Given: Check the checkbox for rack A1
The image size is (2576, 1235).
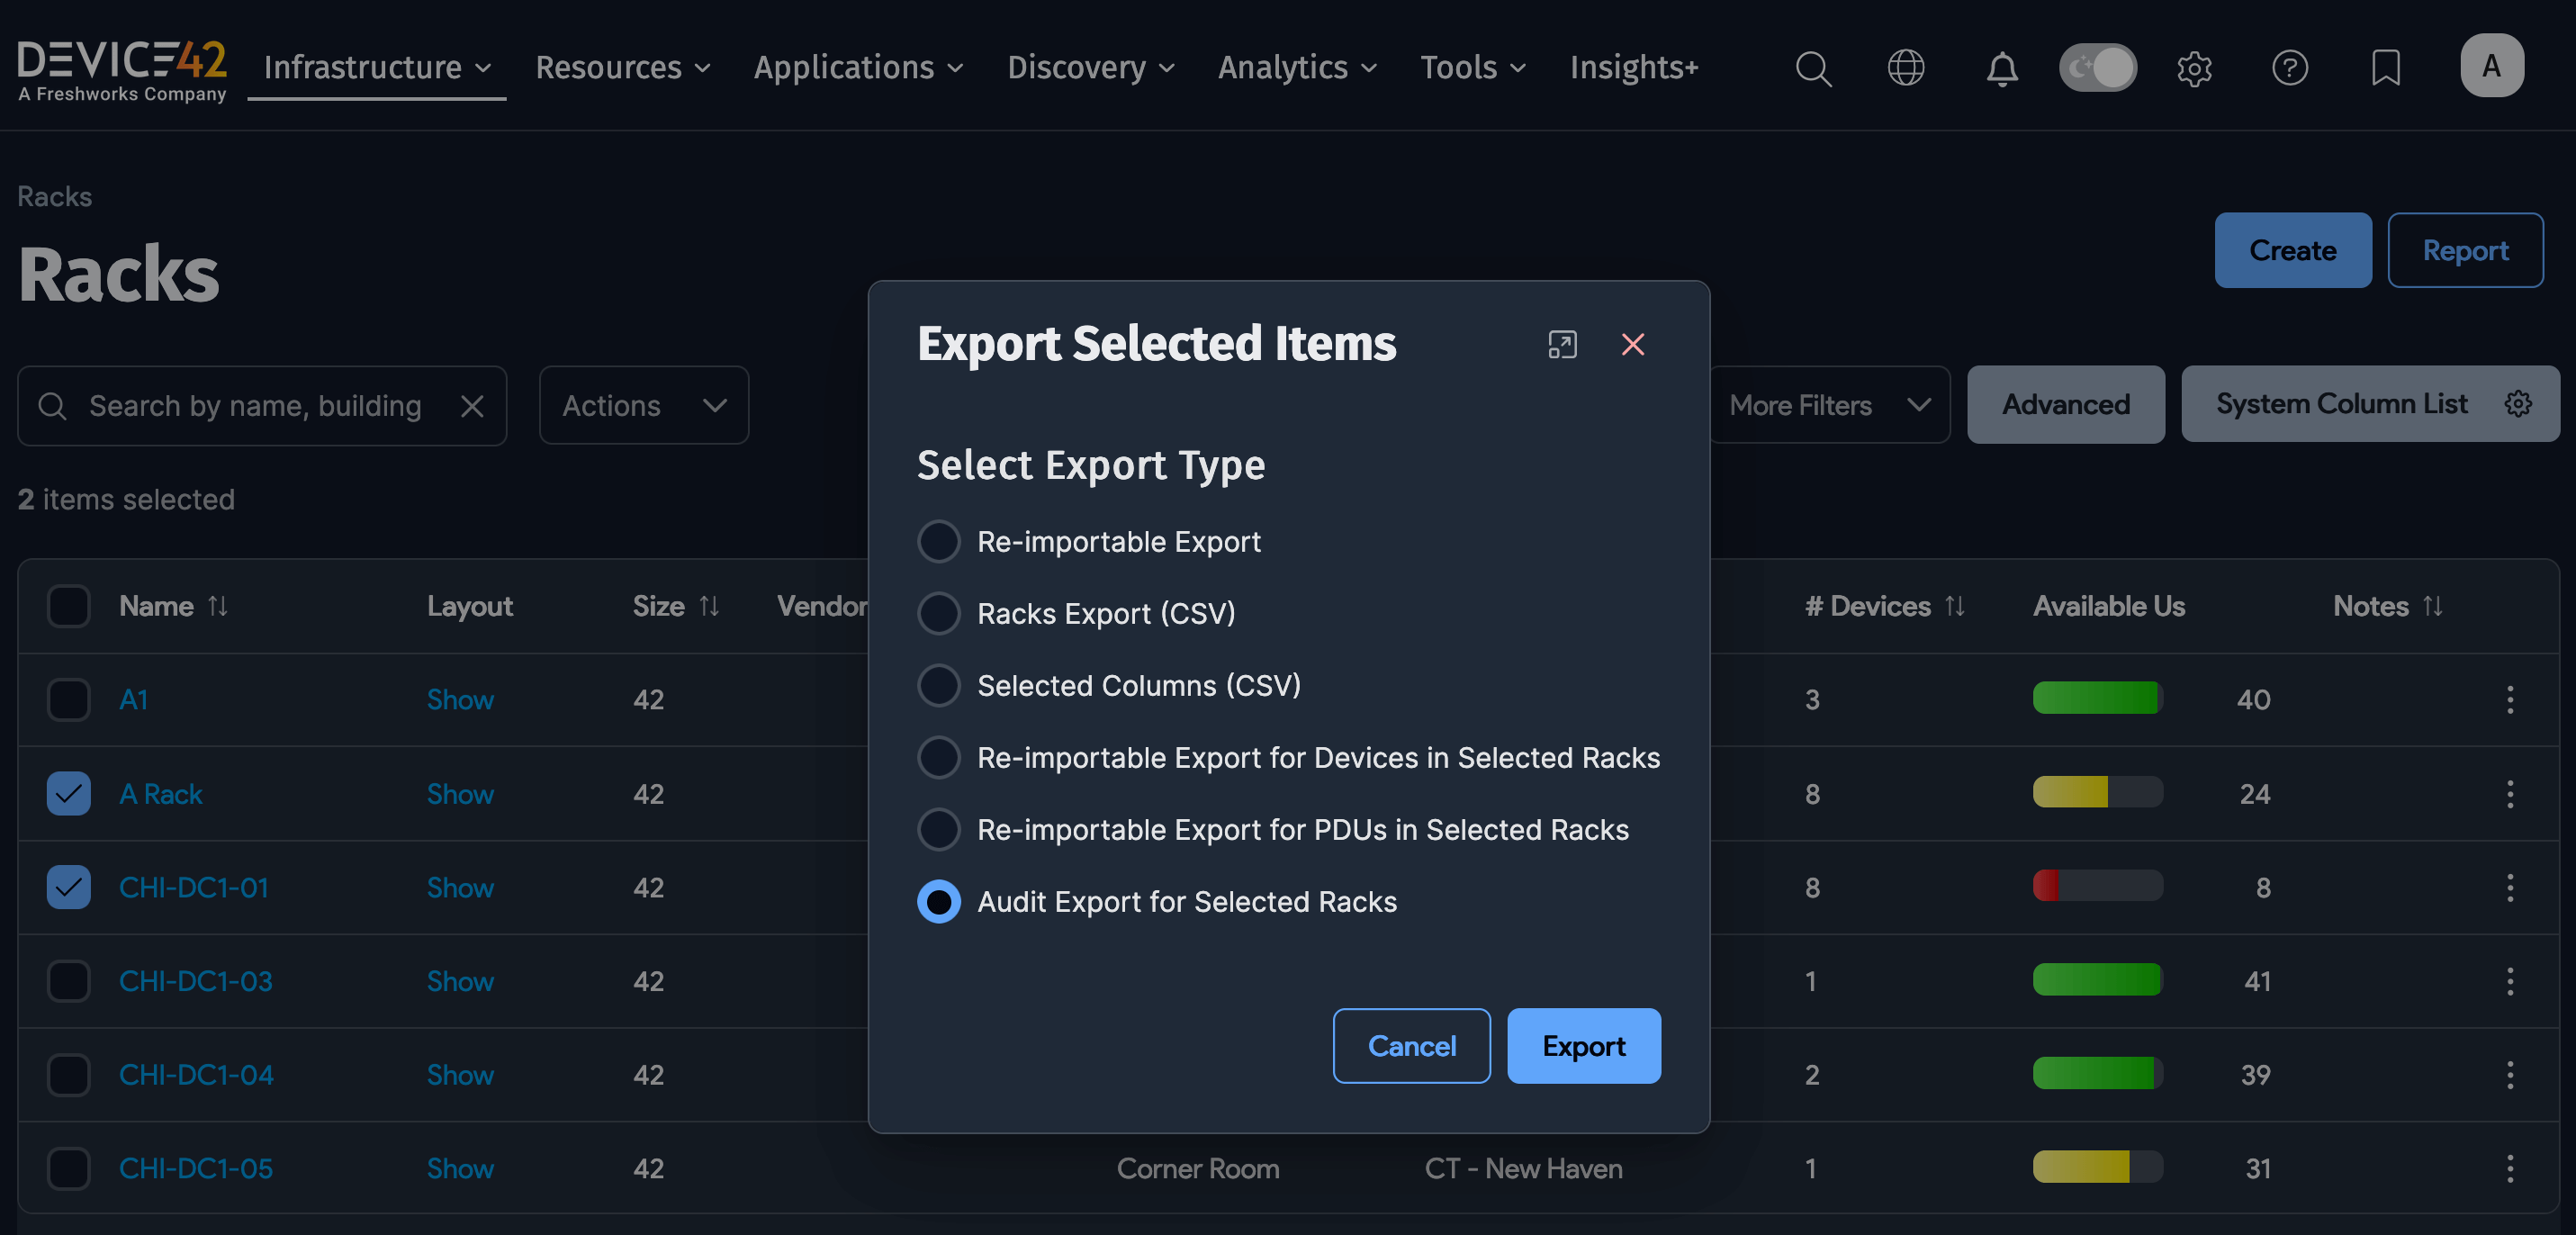Looking at the screenshot, I should 67,699.
